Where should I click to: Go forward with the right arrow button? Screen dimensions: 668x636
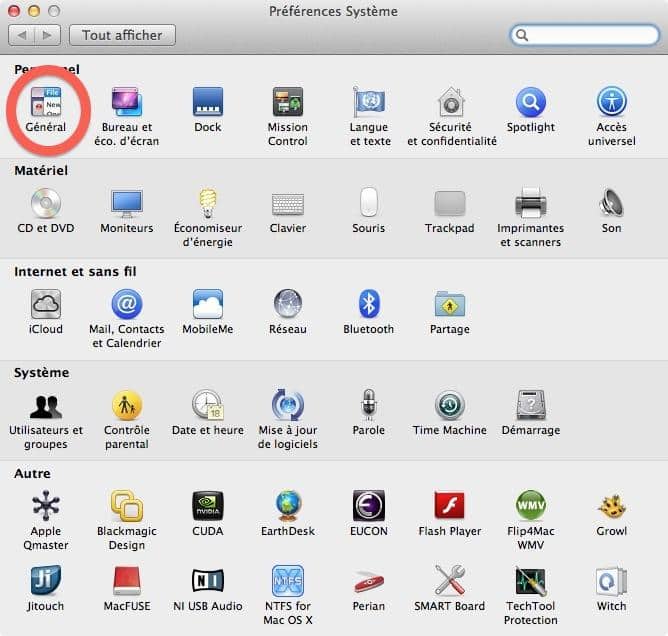[x=47, y=35]
